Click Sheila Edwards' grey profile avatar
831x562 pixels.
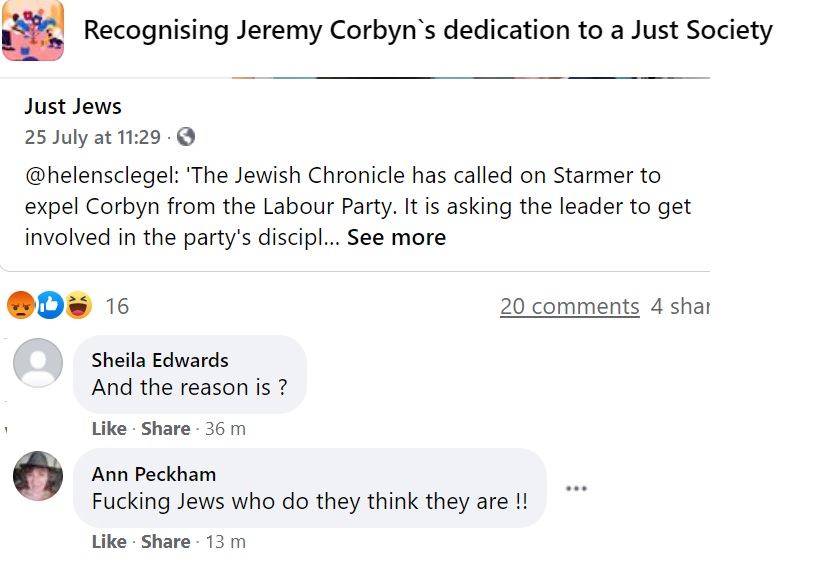pos(38,362)
